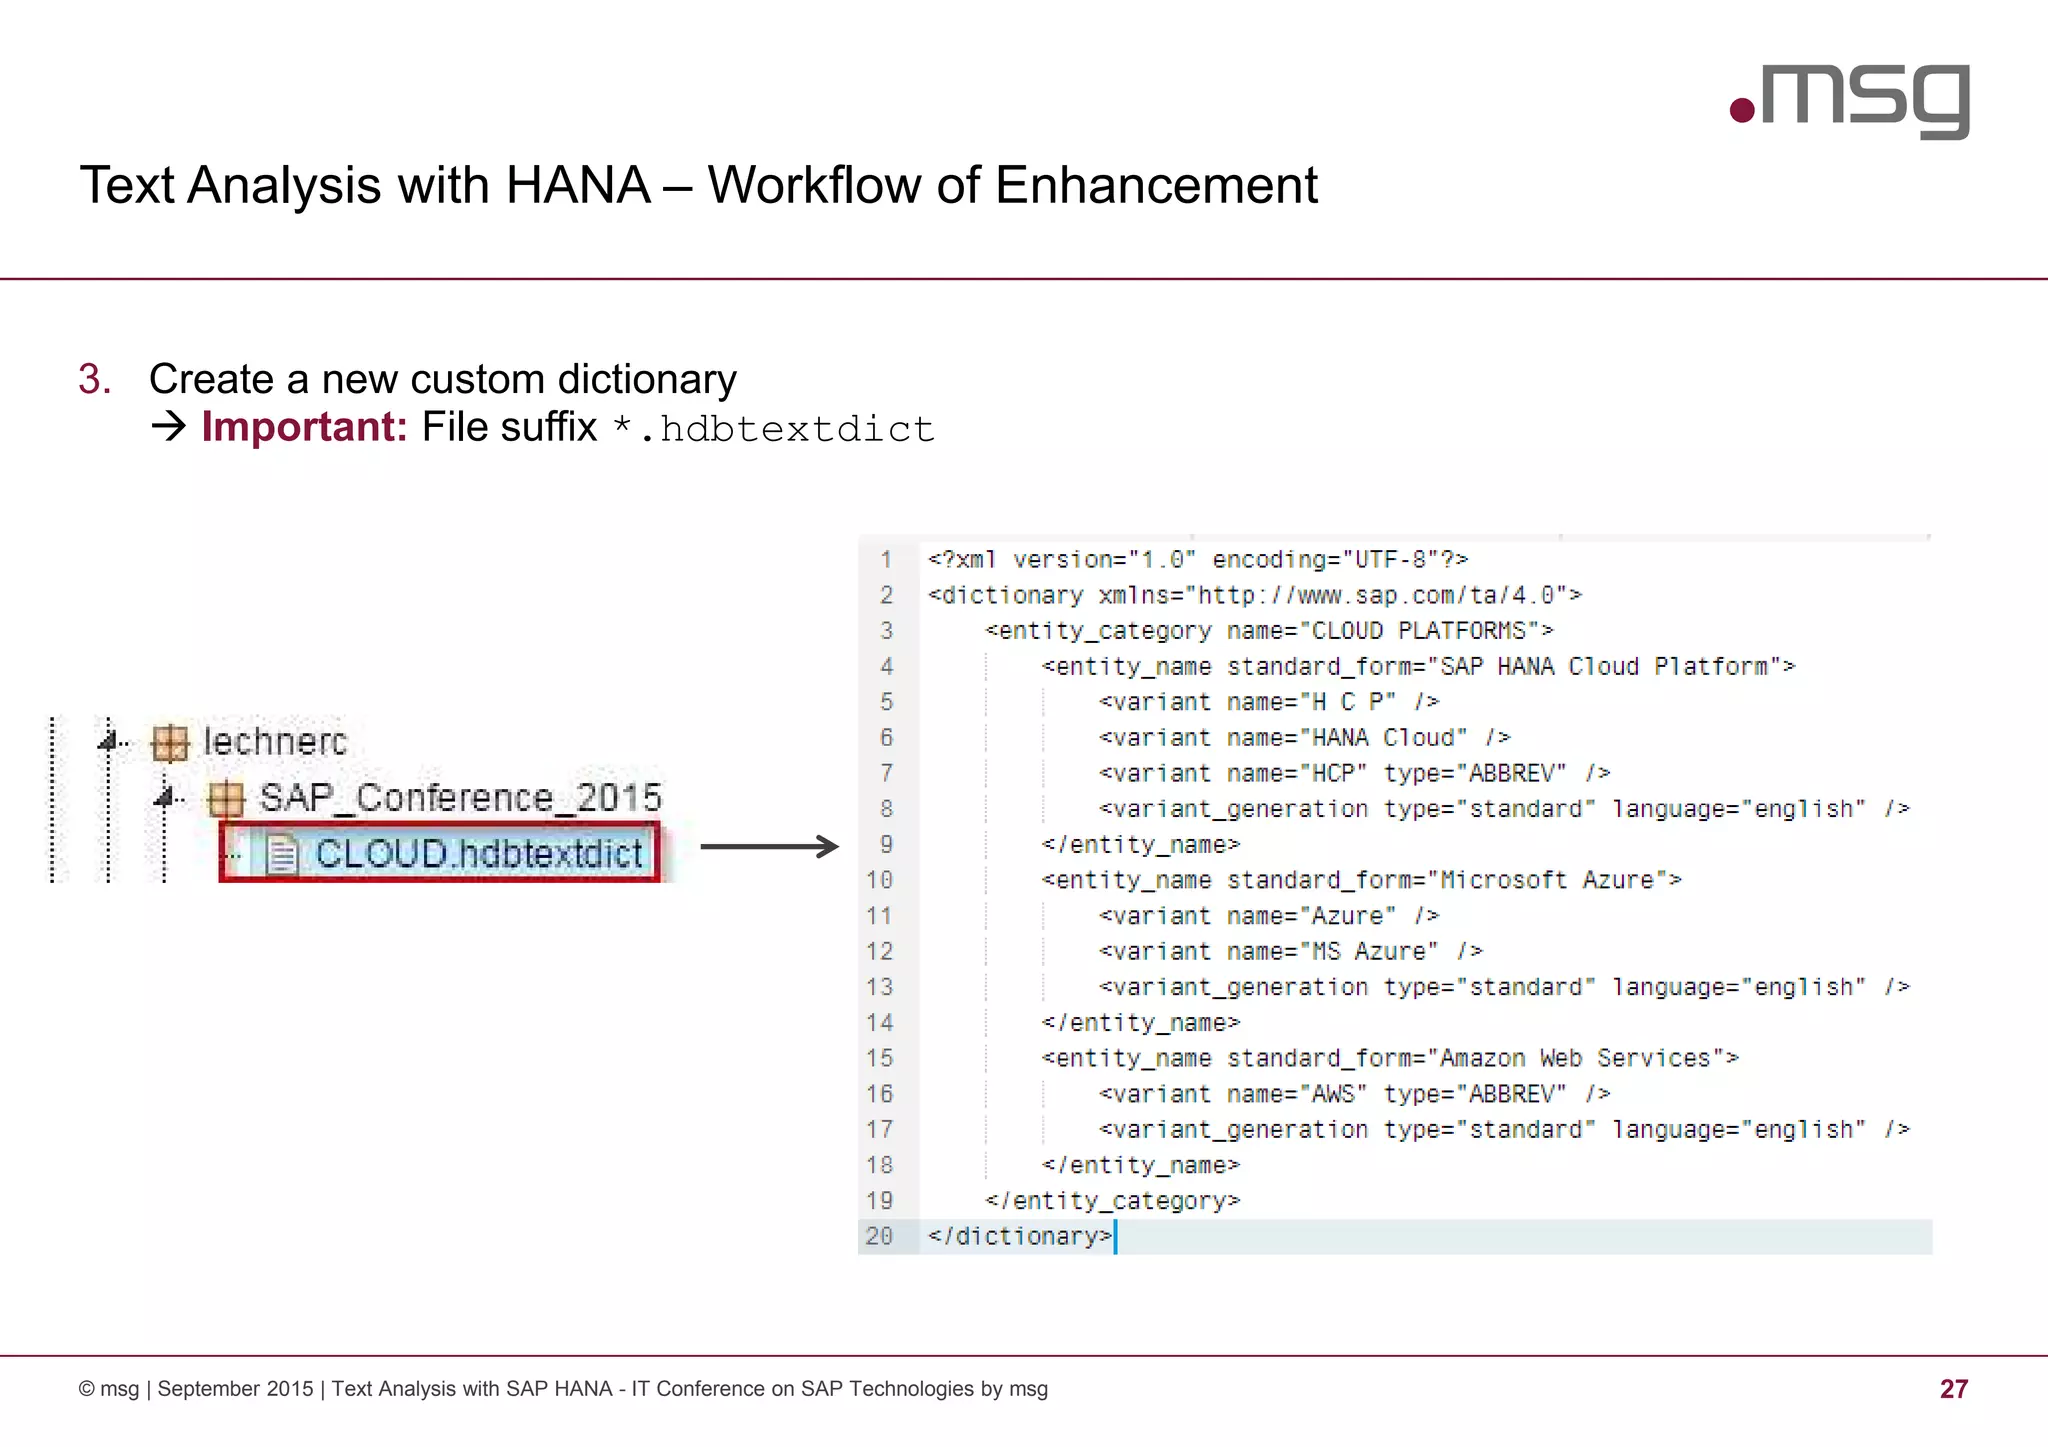Click the variant name "H C P" line
The height and width of the screenshot is (1447, 2048).
click(1269, 702)
